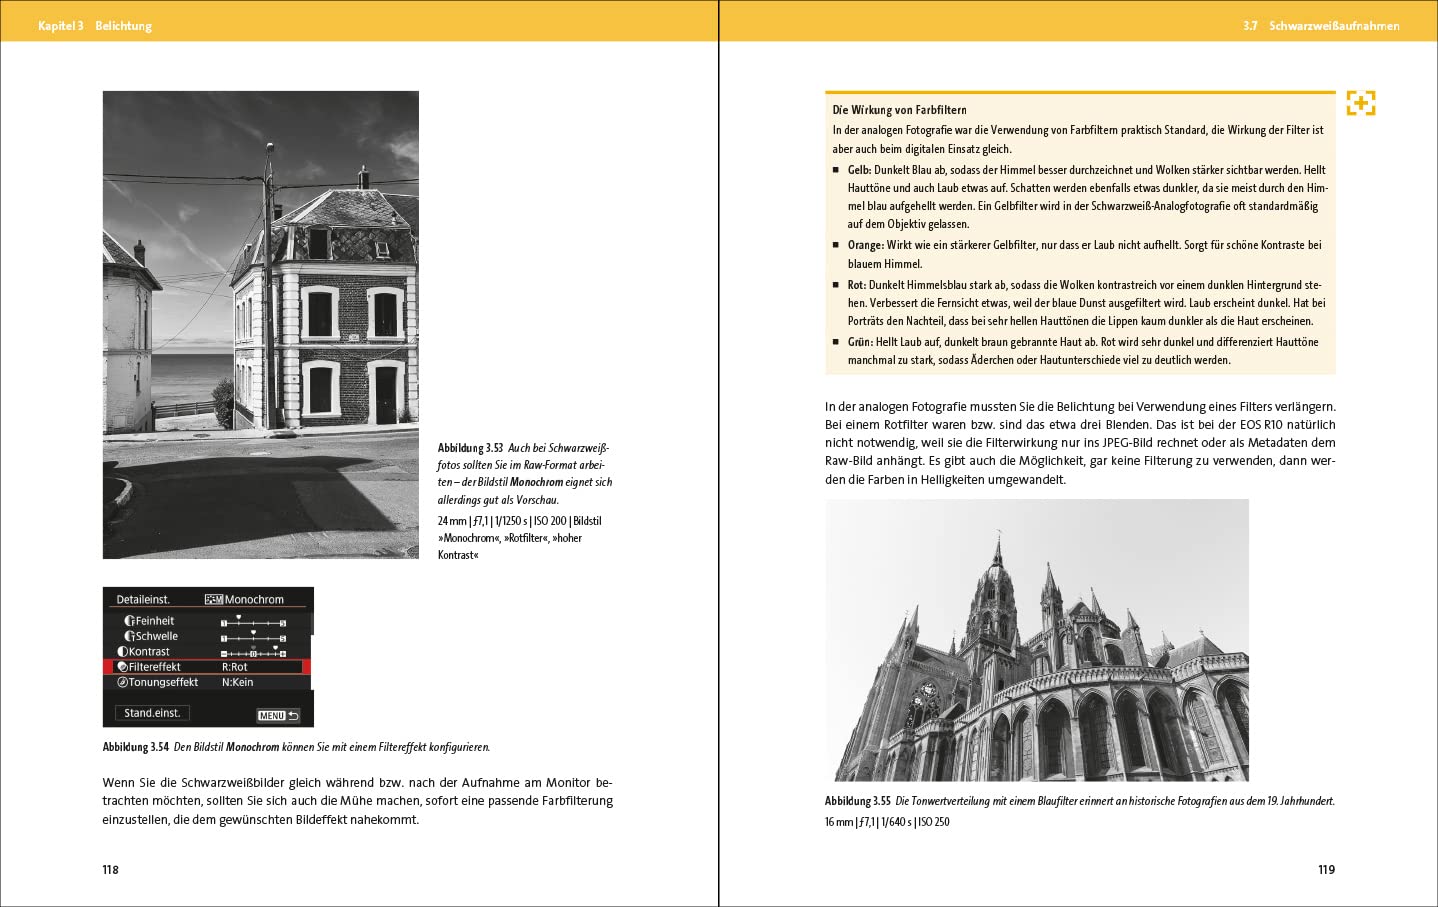Click the Feinheit sharpness icon
The width and height of the screenshot is (1438, 907).
coord(129,621)
